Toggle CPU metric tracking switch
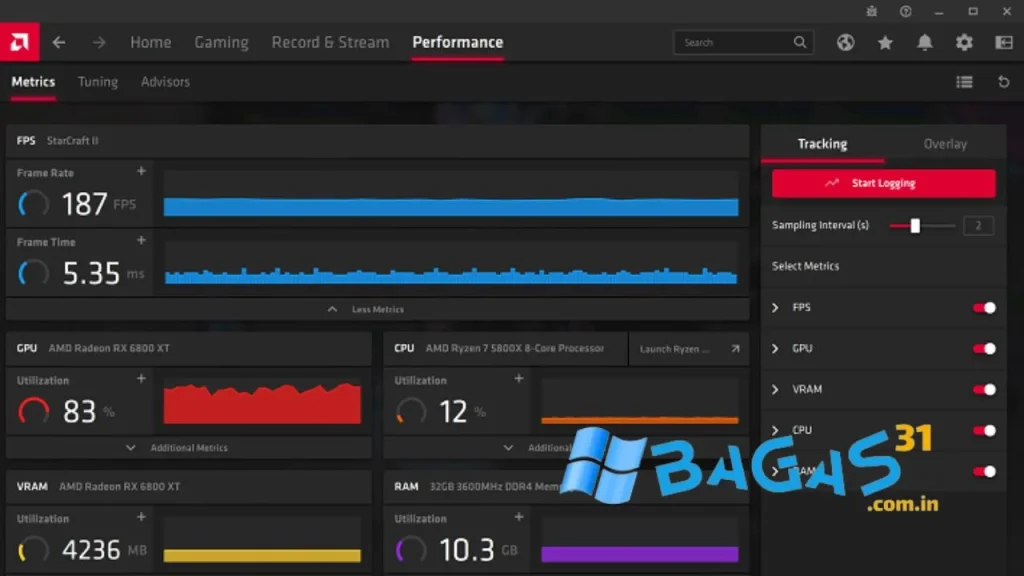 [984, 430]
